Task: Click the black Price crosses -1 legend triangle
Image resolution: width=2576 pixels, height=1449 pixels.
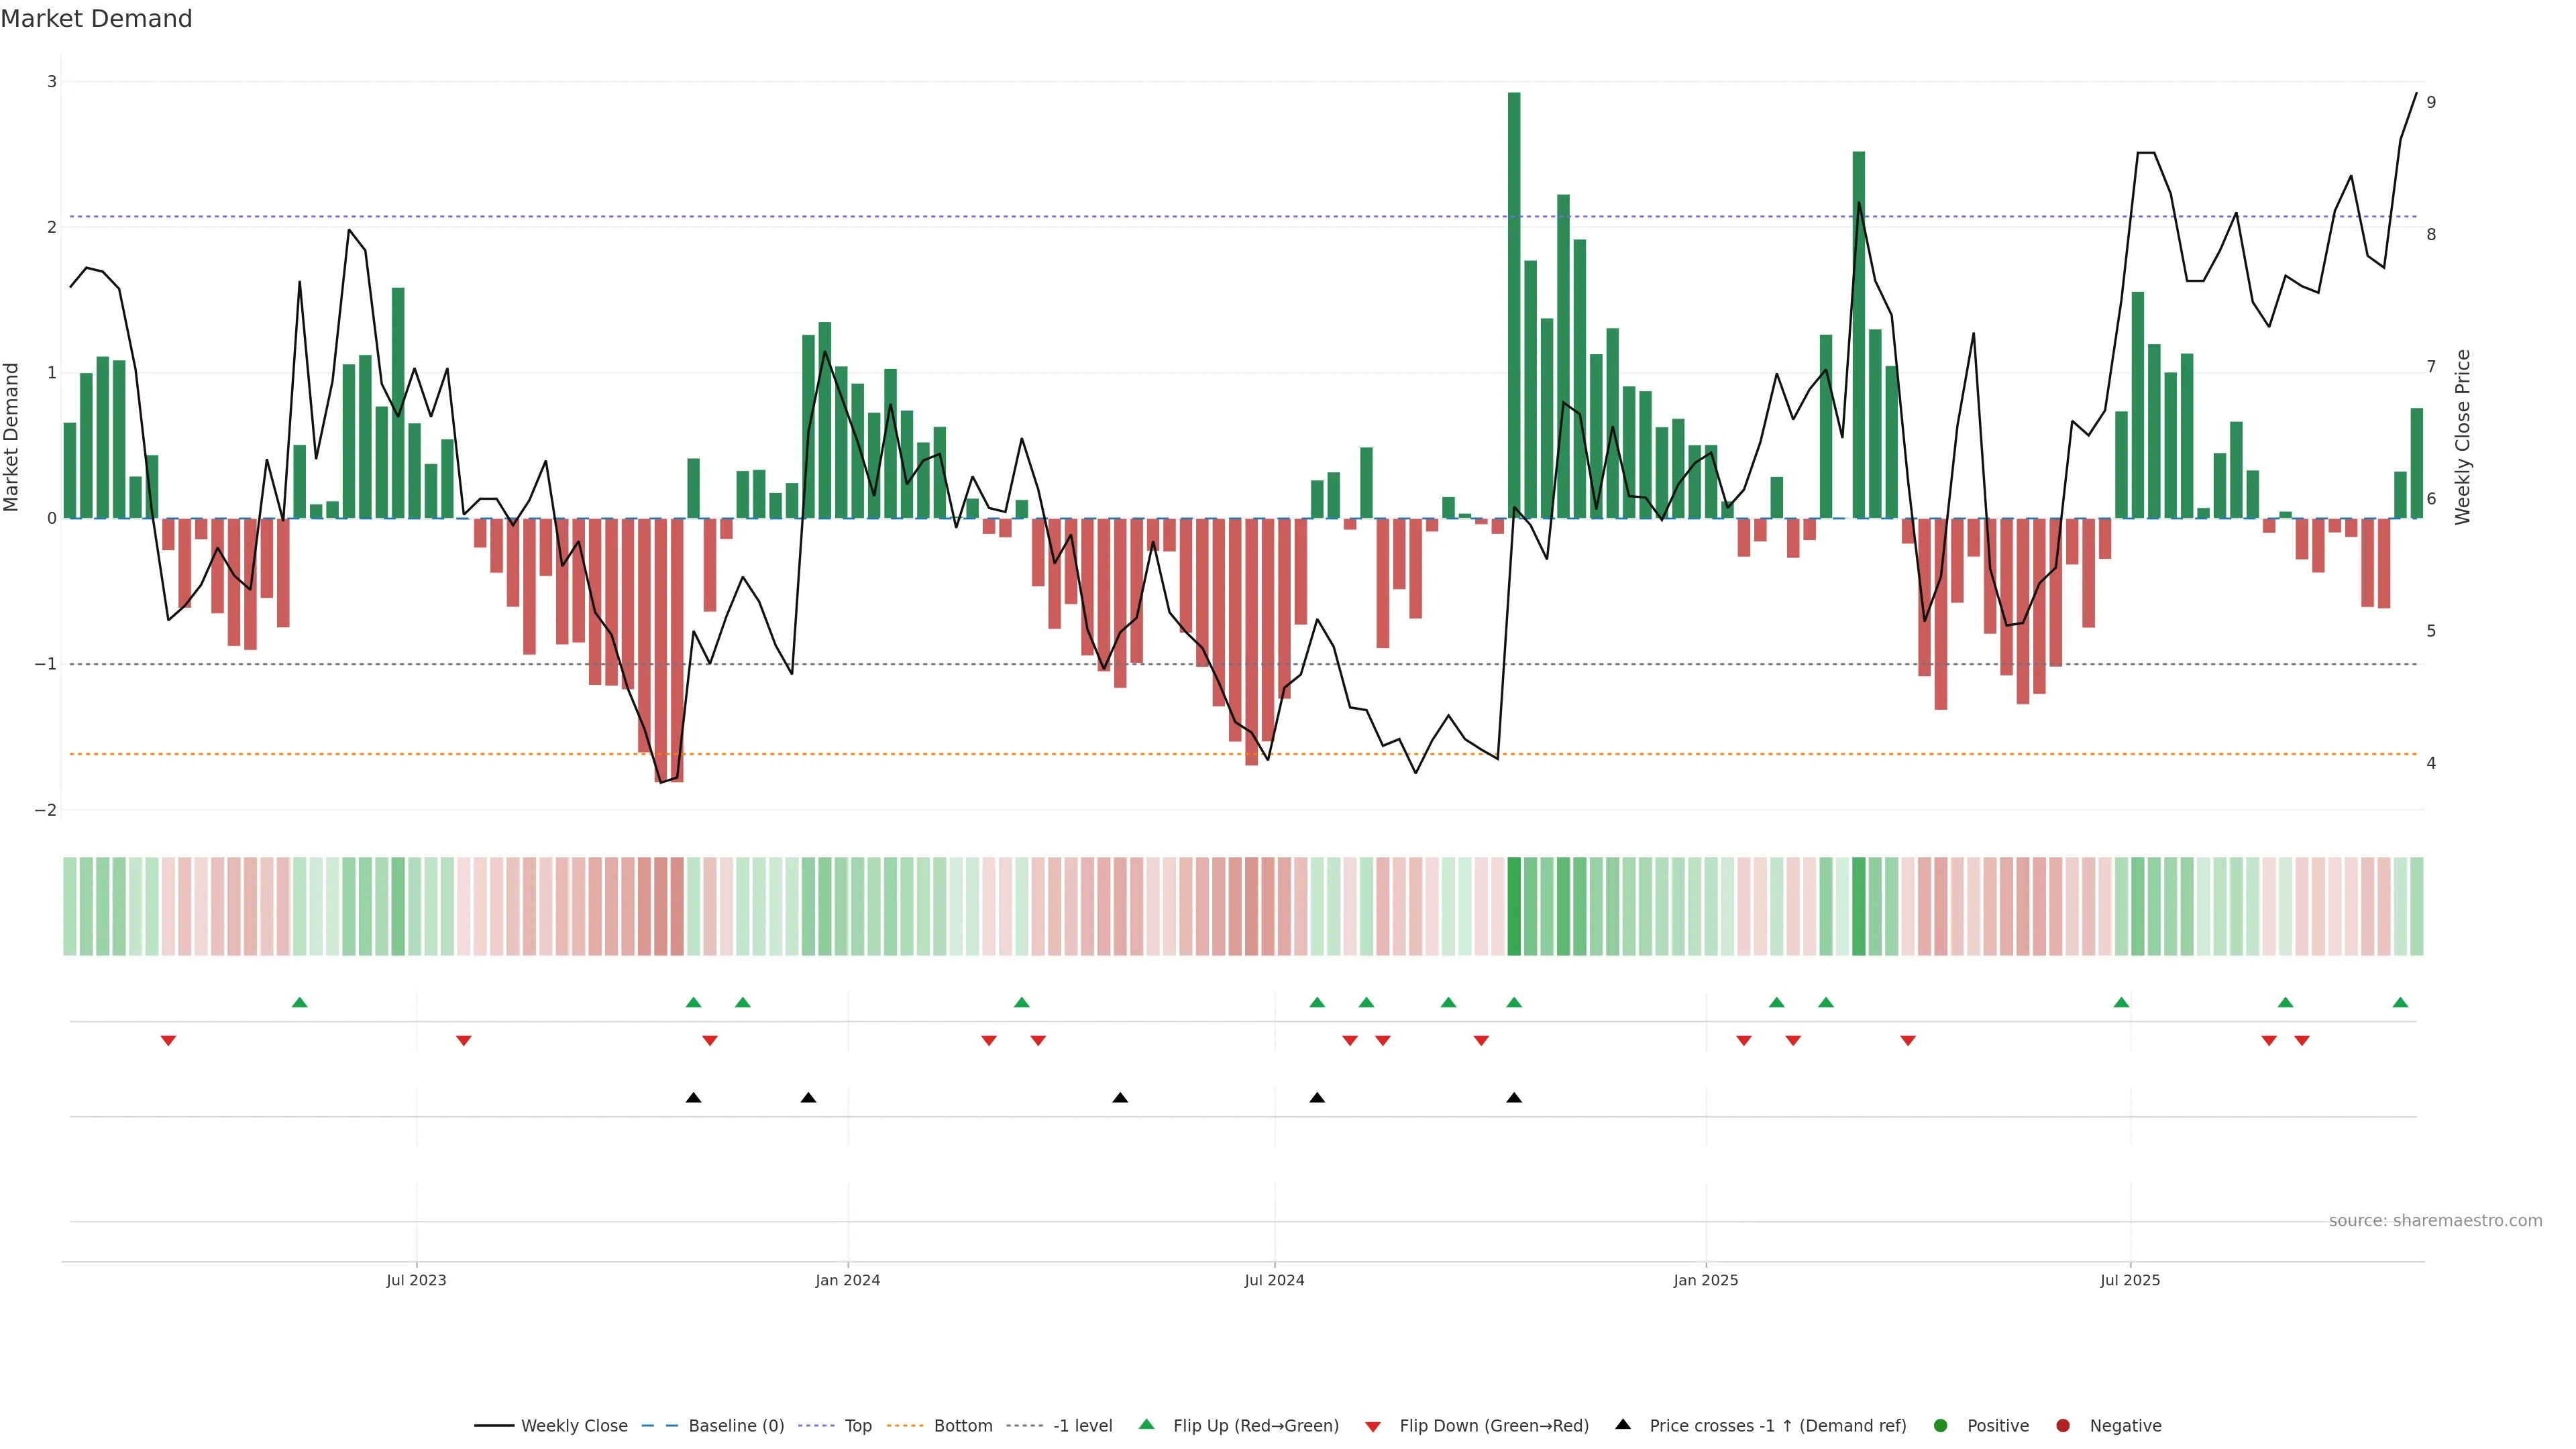Action: coord(1623,1424)
